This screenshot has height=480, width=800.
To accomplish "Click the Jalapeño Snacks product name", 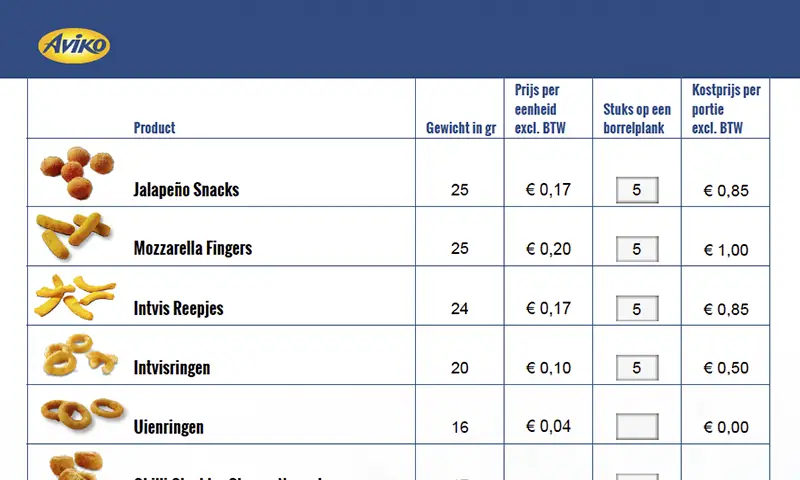I will tap(186, 190).
